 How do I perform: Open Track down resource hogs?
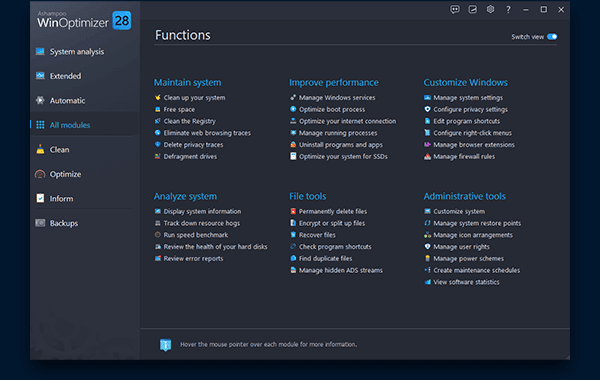202,223
